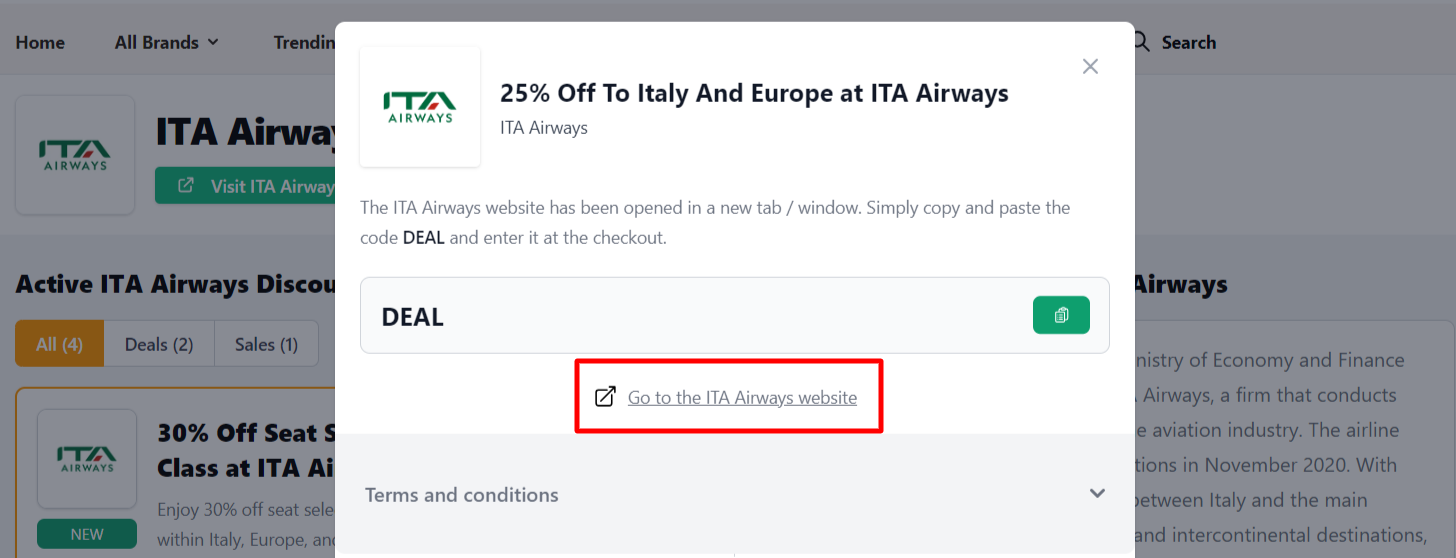Click the ITA Airways logo in the popup header
This screenshot has width=1456, height=558.
click(420, 106)
